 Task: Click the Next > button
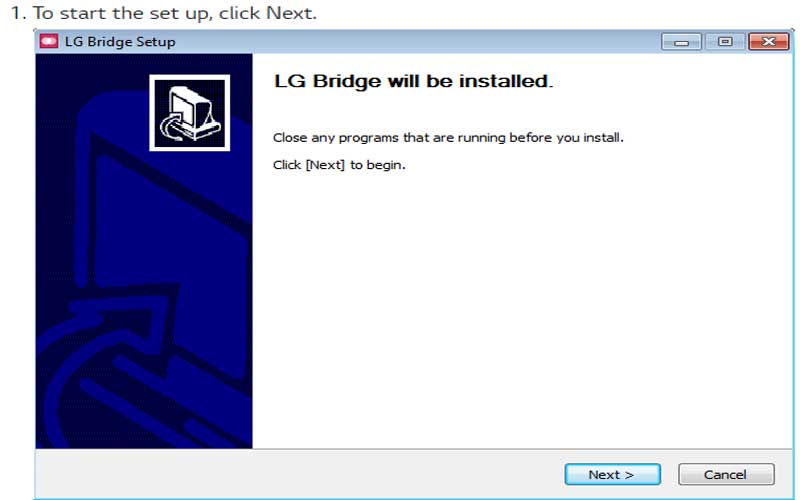[x=612, y=474]
